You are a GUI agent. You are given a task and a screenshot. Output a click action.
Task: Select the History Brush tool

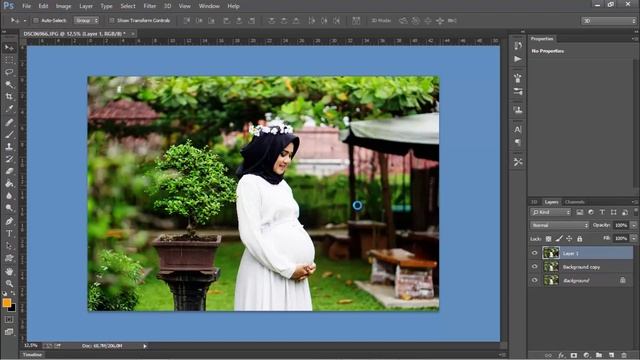(9, 159)
